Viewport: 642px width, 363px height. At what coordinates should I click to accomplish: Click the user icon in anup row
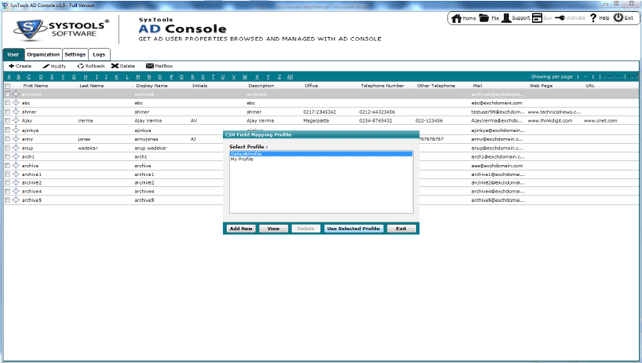point(16,148)
